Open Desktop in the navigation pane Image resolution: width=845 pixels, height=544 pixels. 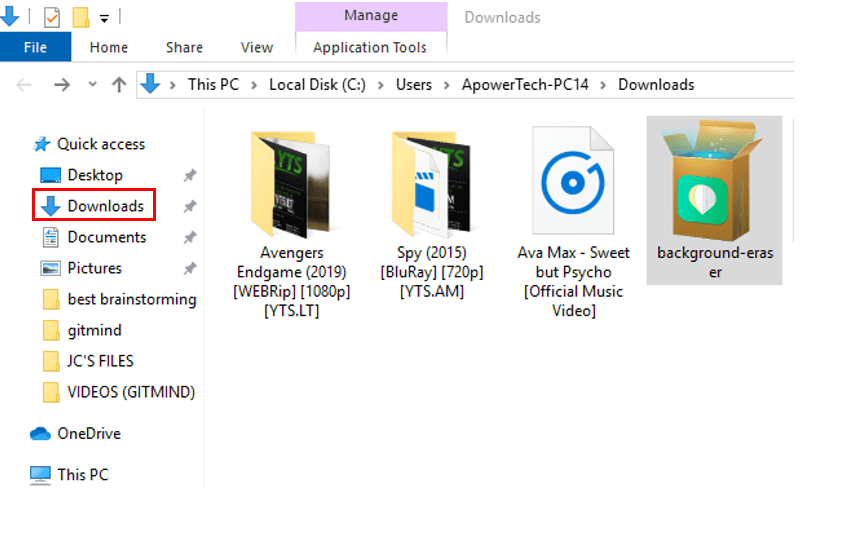pos(95,175)
